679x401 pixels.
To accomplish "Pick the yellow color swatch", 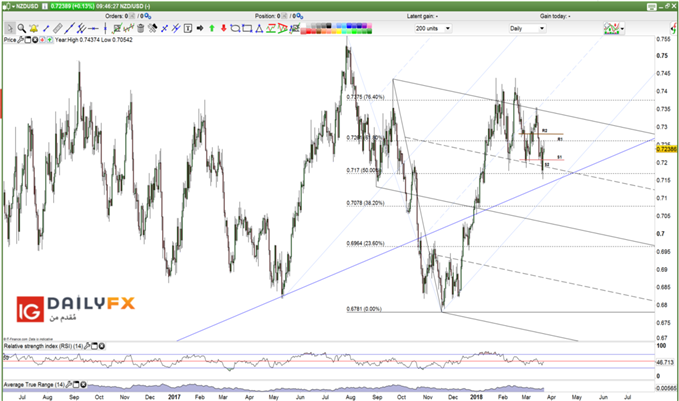I will 339,31.
